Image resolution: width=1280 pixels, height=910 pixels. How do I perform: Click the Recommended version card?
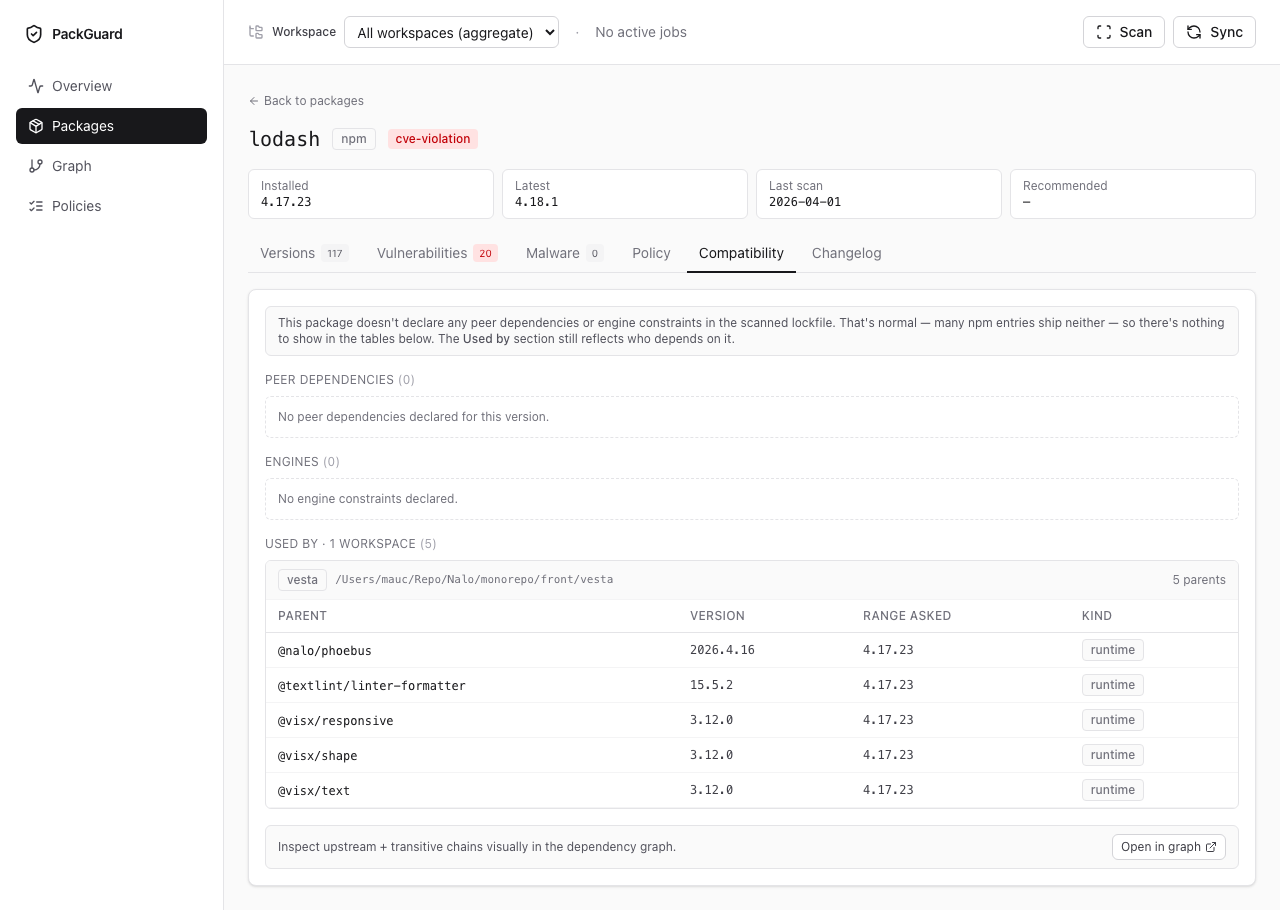coord(1133,194)
